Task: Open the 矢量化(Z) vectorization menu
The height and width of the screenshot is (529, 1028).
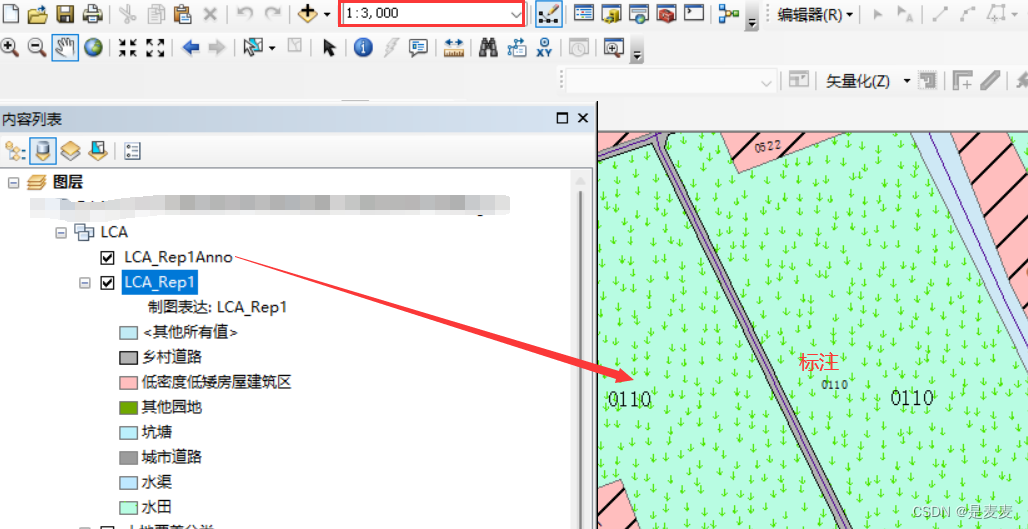Action: [868, 81]
